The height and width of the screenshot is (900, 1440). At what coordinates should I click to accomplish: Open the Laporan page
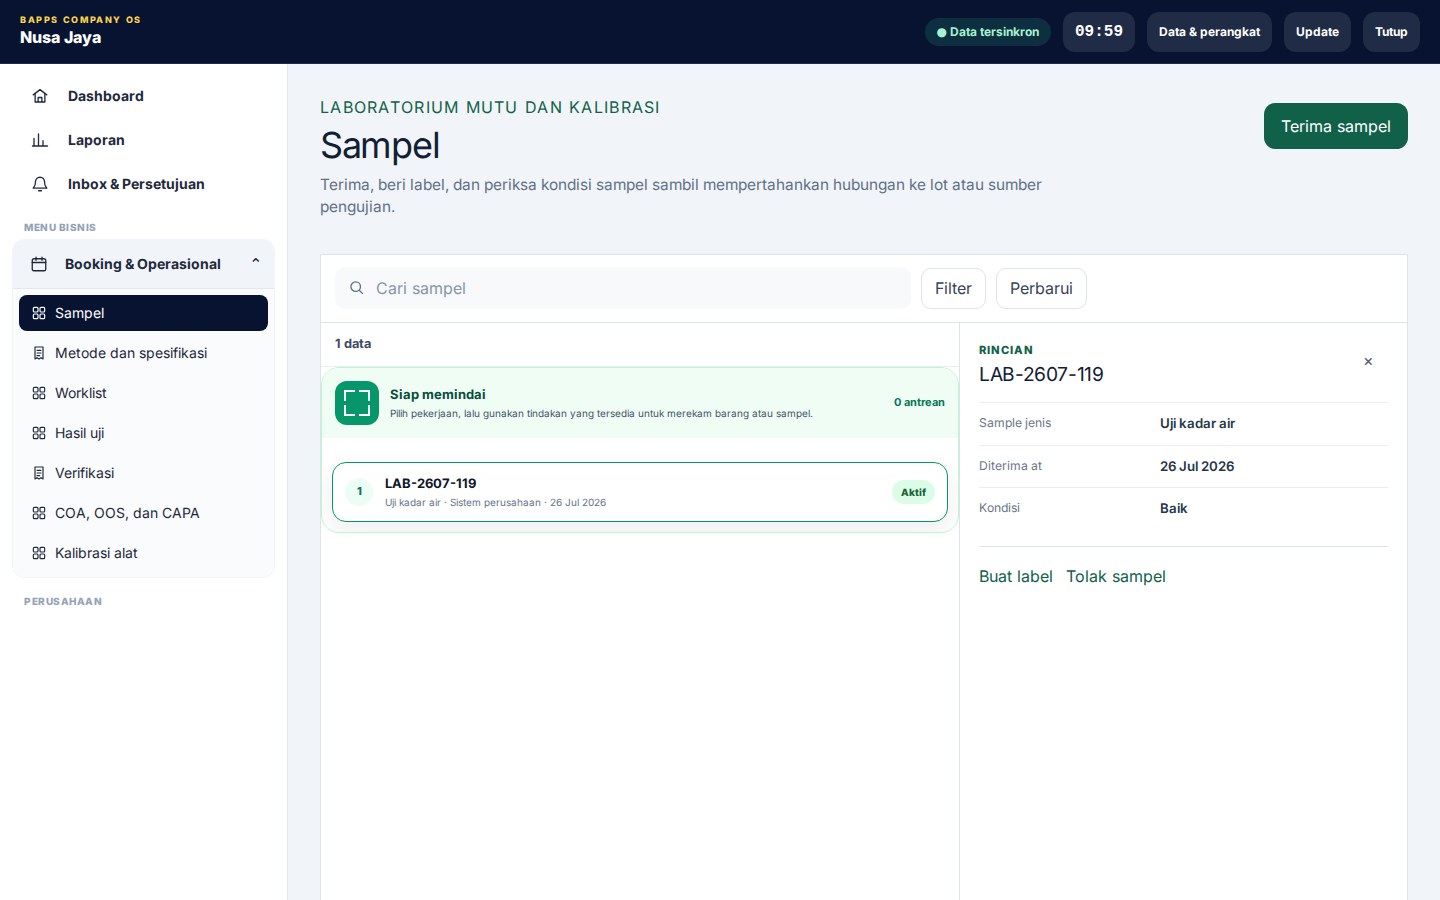click(143, 140)
